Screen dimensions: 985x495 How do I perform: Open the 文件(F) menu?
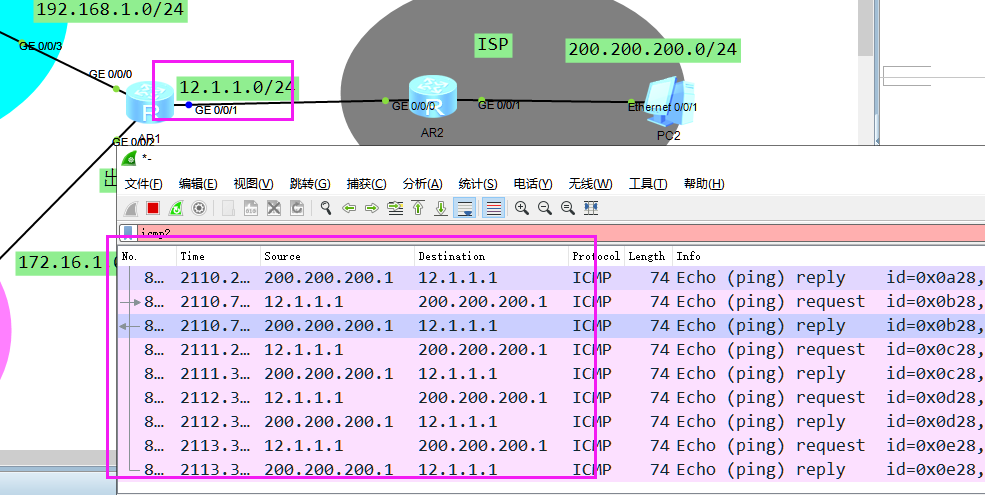(144, 184)
